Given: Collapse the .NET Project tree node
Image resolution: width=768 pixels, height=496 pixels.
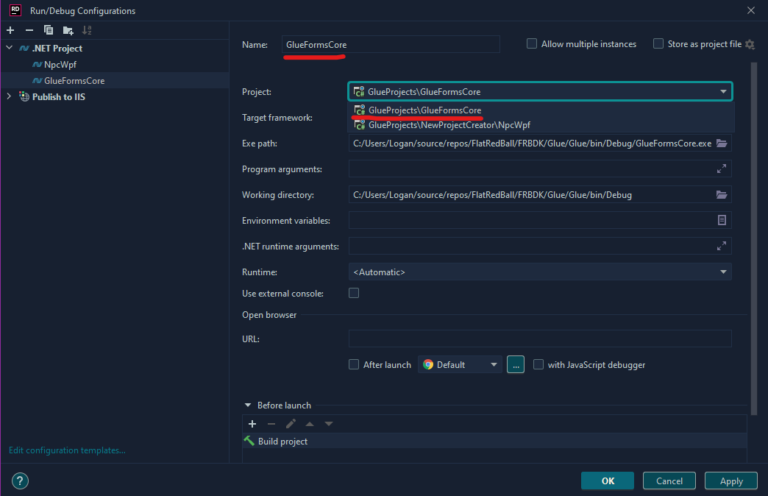Looking at the screenshot, I should pyautogui.click(x=9, y=48).
